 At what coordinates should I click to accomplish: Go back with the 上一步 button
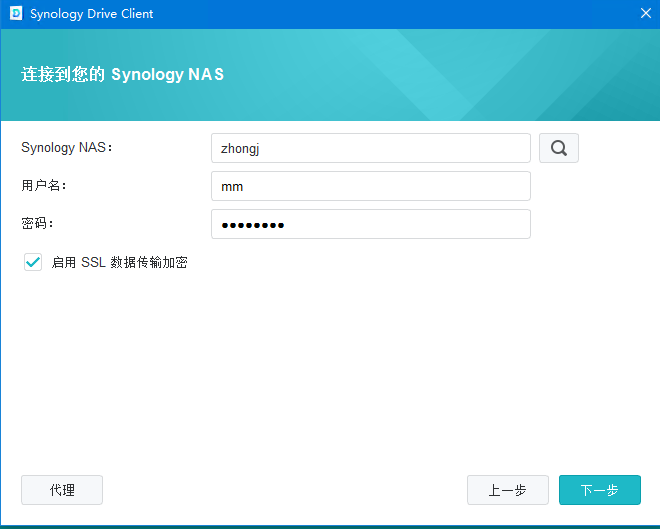[508, 490]
